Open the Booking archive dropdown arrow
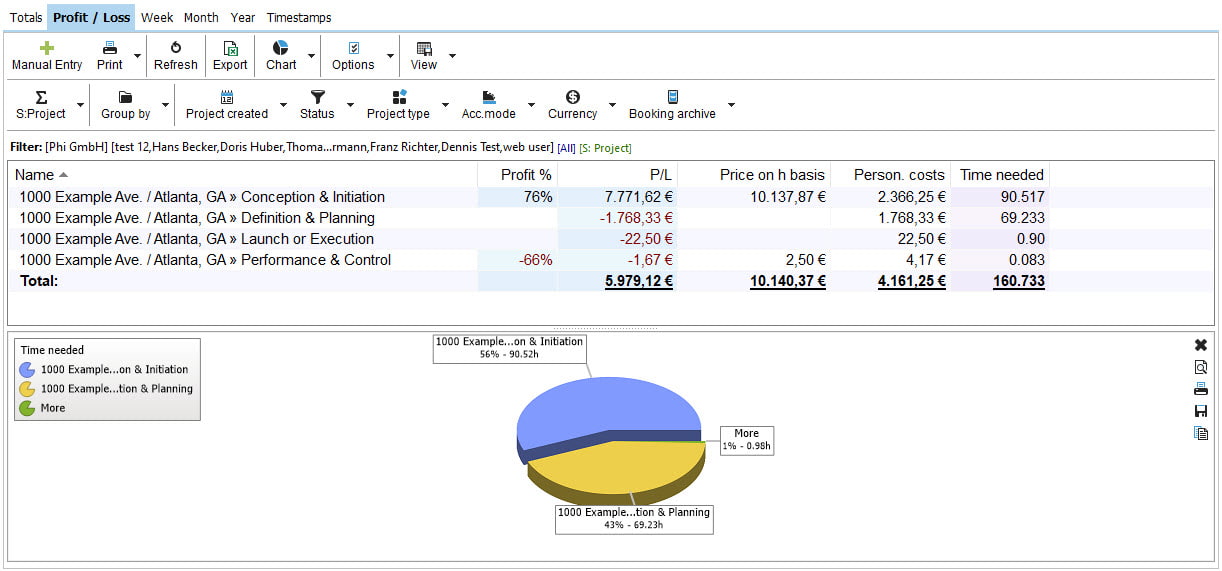Viewport: 1222px width, 571px height. point(731,105)
